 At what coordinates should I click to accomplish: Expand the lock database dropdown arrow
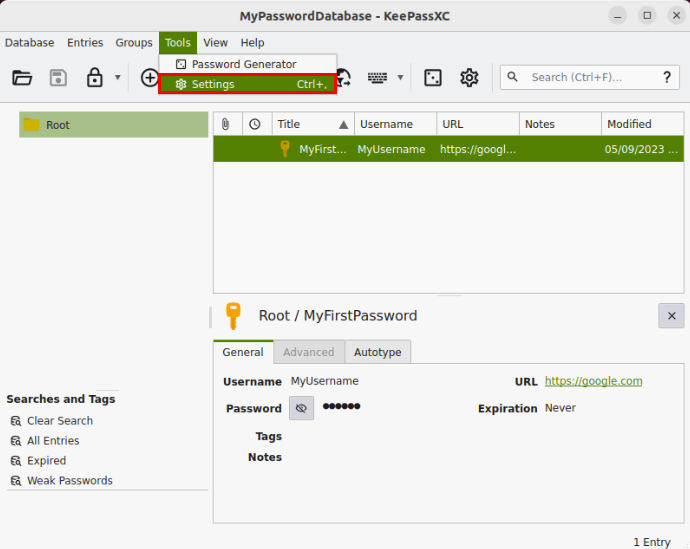(x=117, y=77)
